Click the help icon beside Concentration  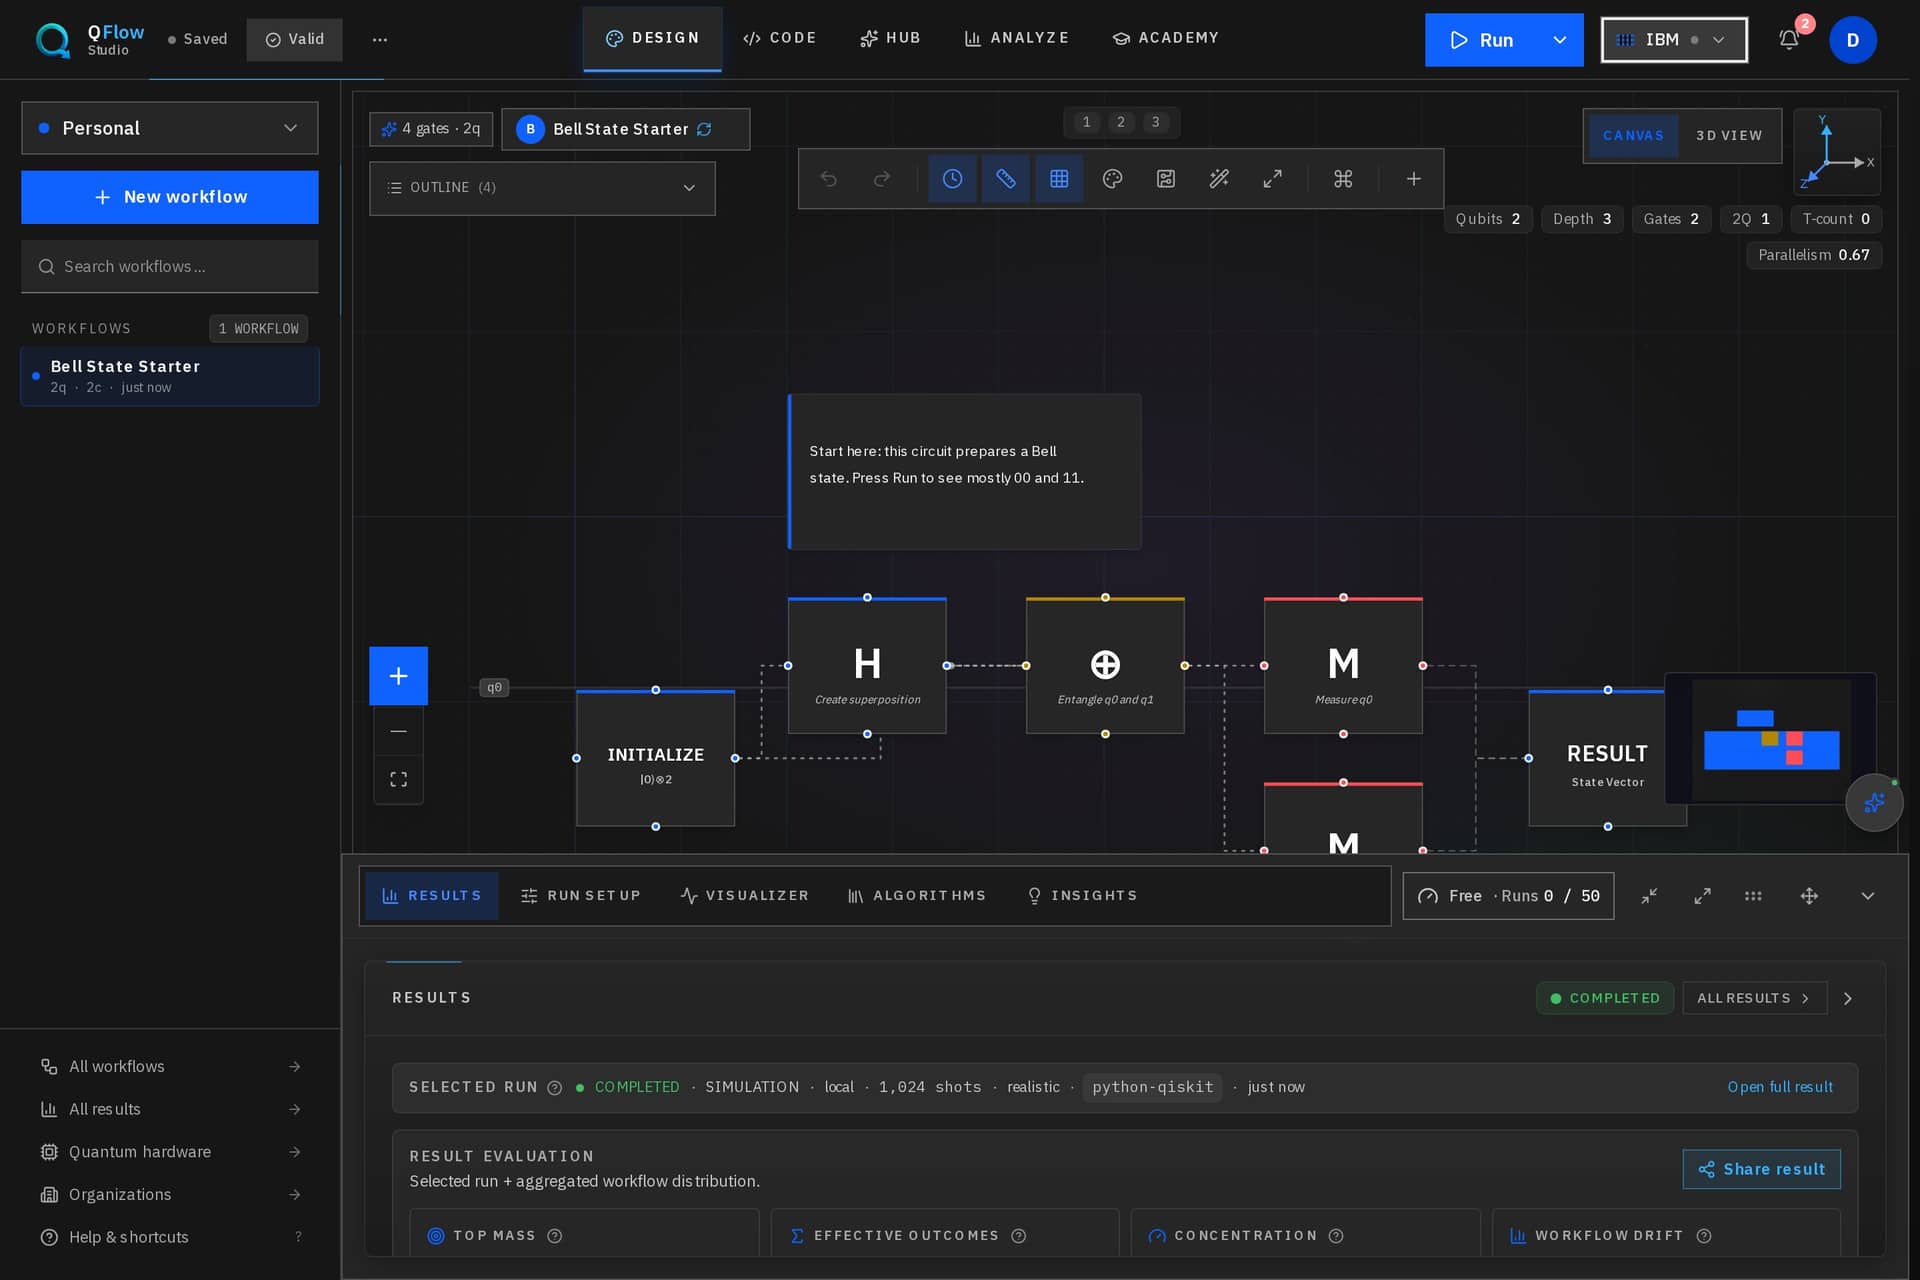pyautogui.click(x=1335, y=1236)
